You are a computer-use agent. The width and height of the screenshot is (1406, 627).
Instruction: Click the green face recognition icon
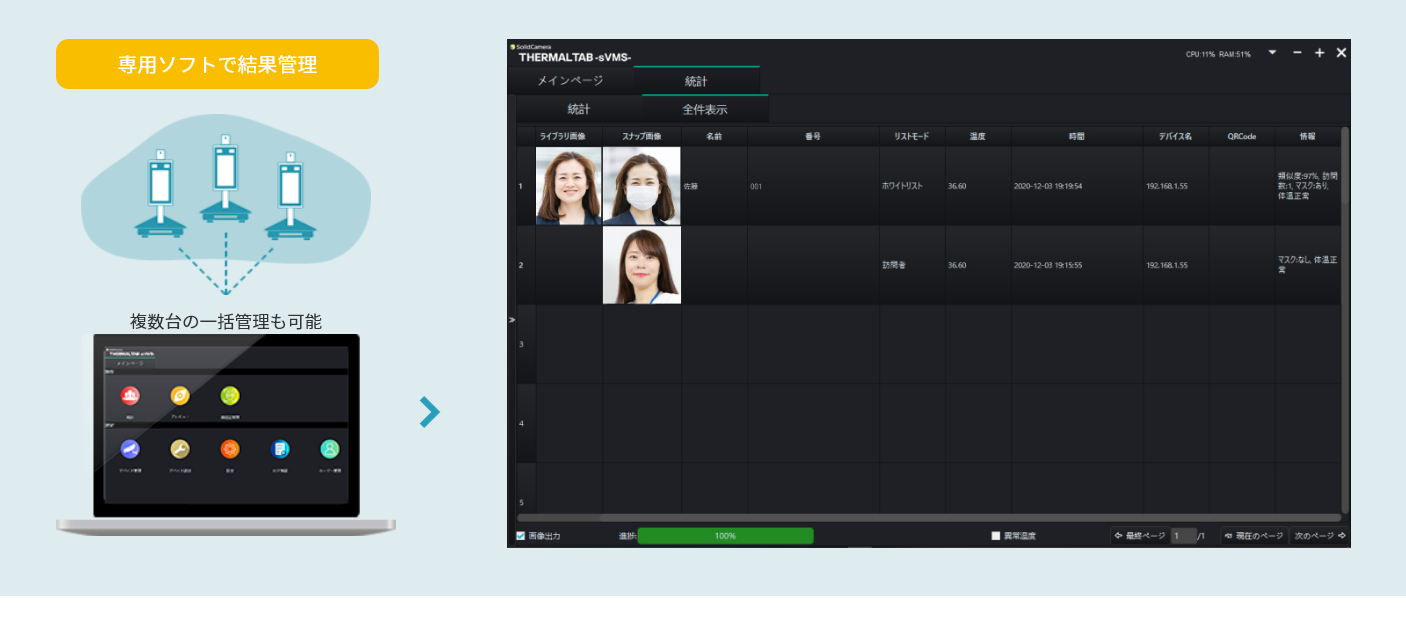pyautogui.click(x=230, y=396)
